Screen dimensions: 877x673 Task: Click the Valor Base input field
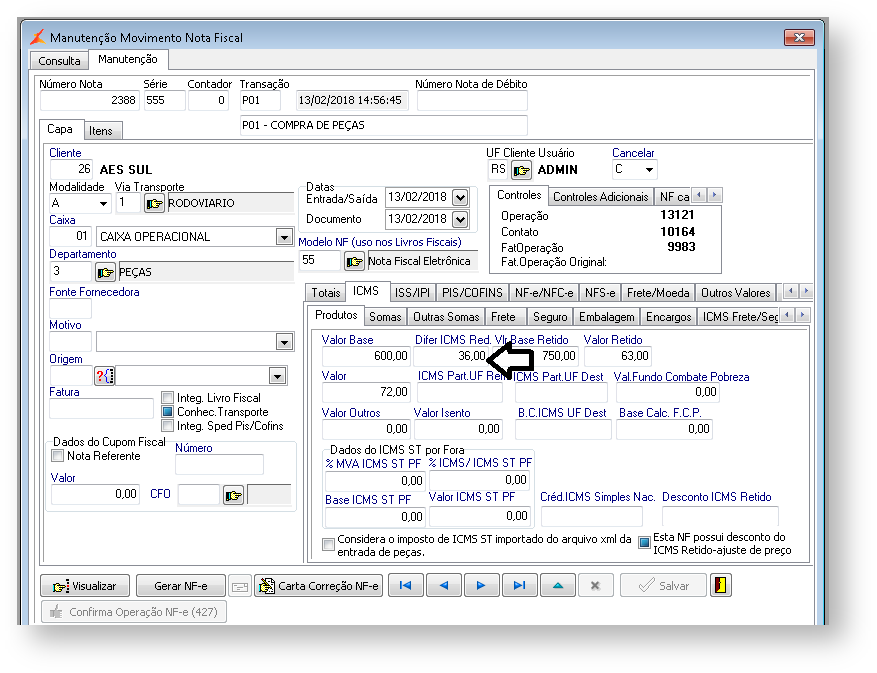tap(365, 356)
